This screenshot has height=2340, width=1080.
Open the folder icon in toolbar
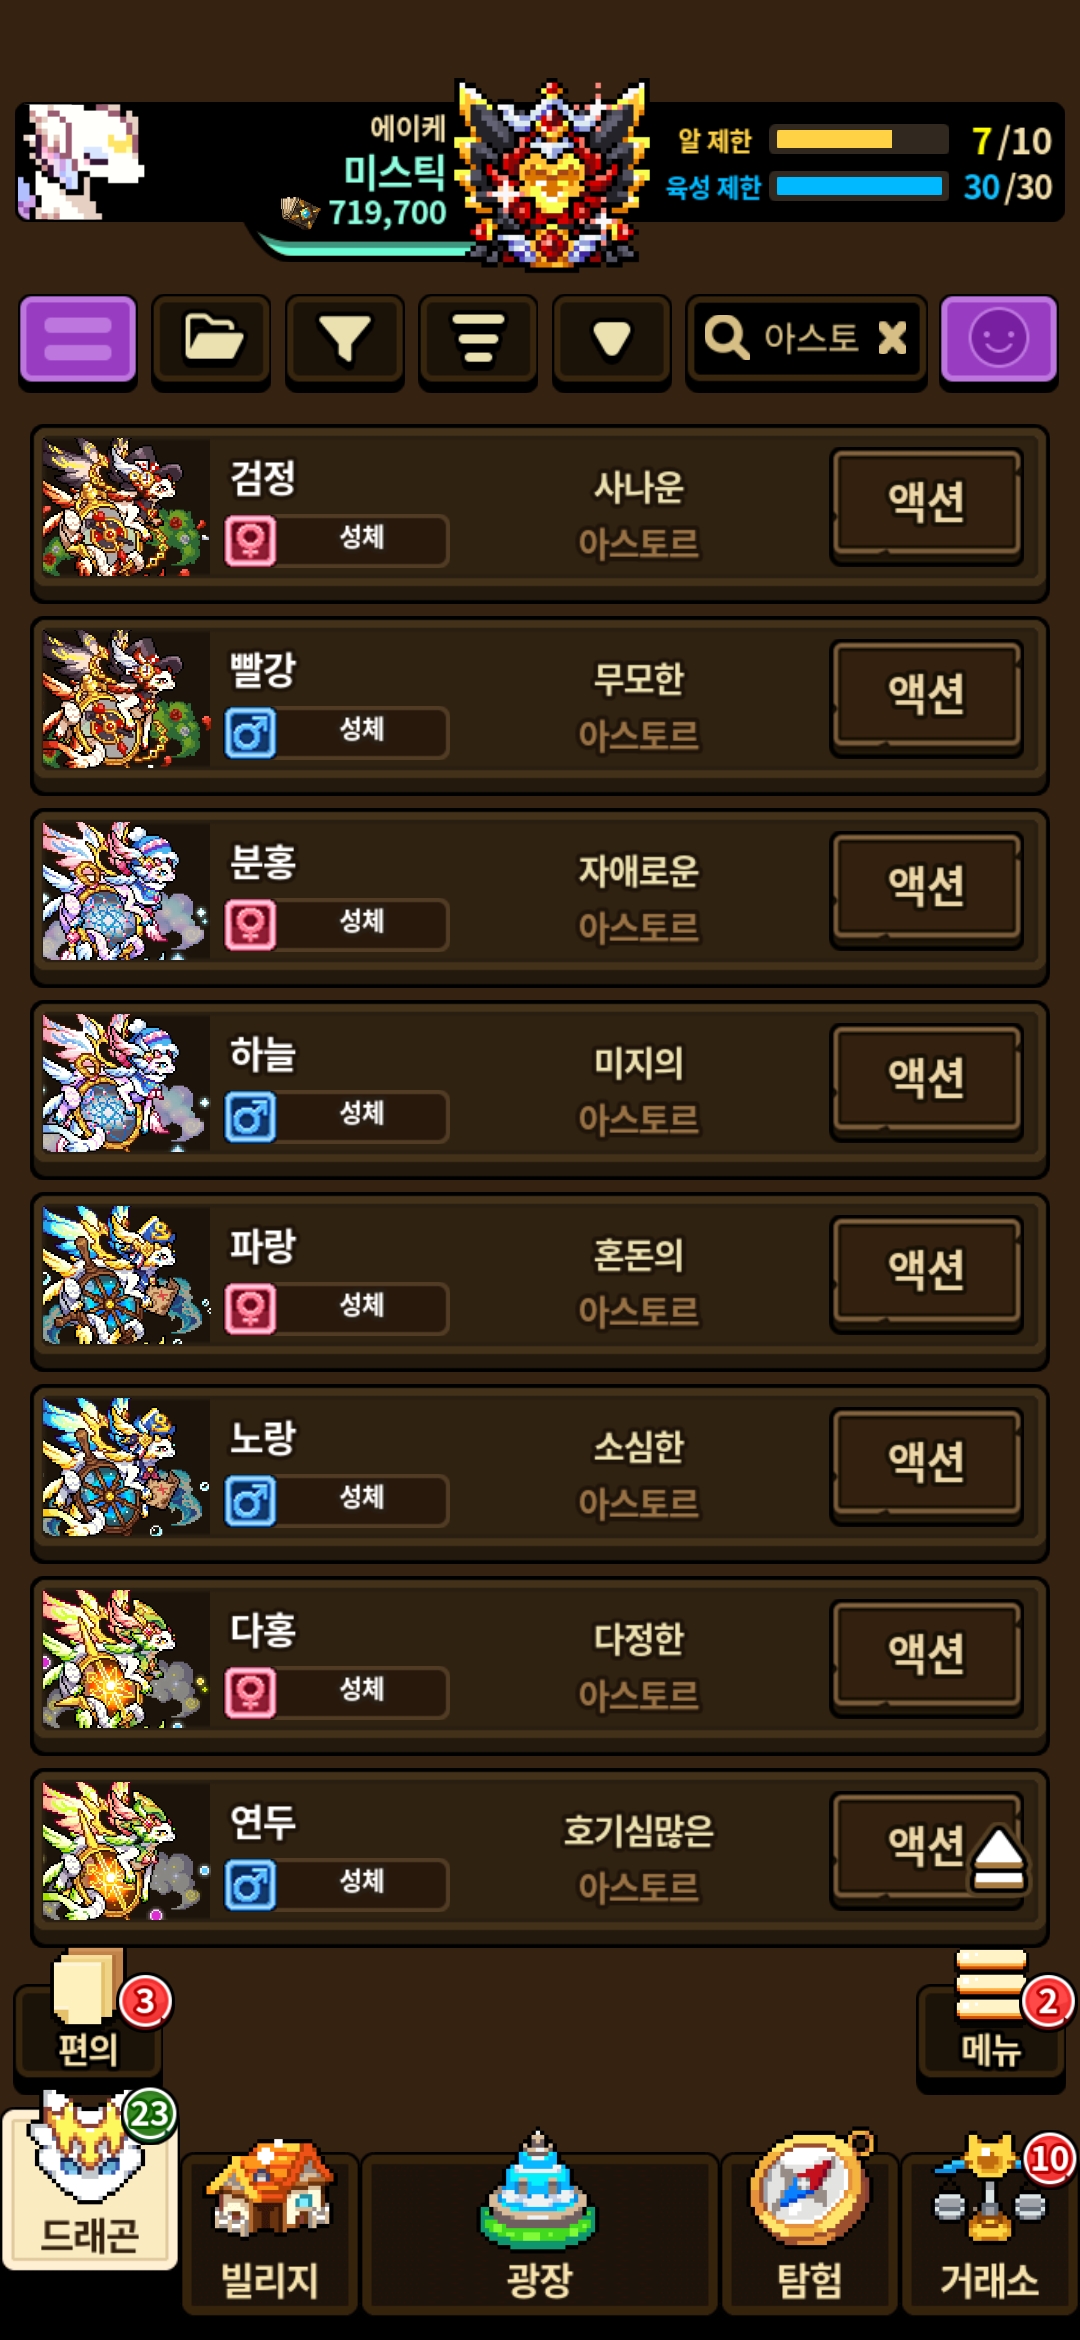pyautogui.click(x=212, y=339)
